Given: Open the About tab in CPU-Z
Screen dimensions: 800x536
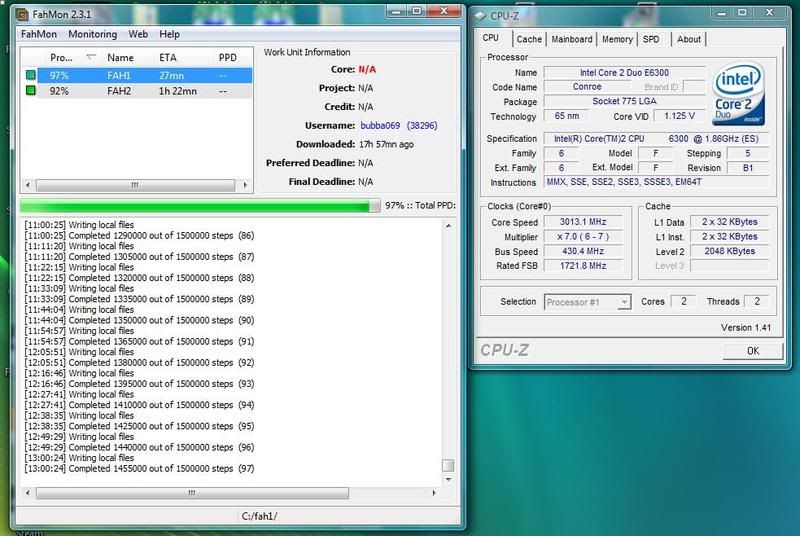Looking at the screenshot, I should point(689,39).
